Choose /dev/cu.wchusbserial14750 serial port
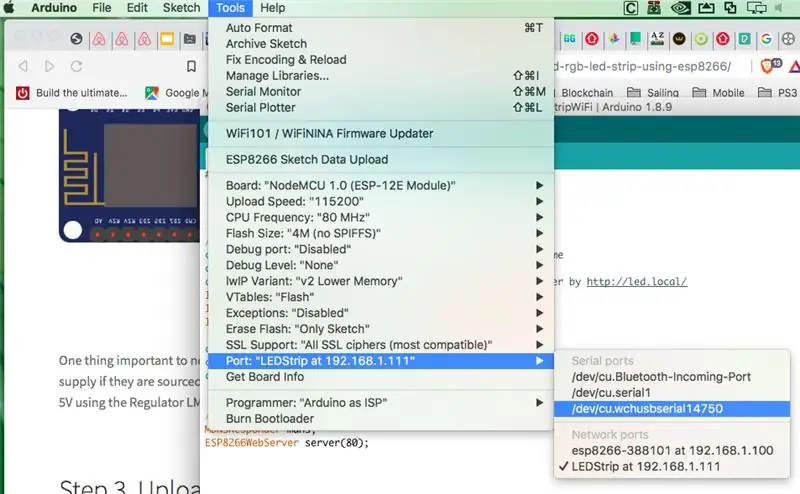This screenshot has width=800, height=494. [x=671, y=409]
